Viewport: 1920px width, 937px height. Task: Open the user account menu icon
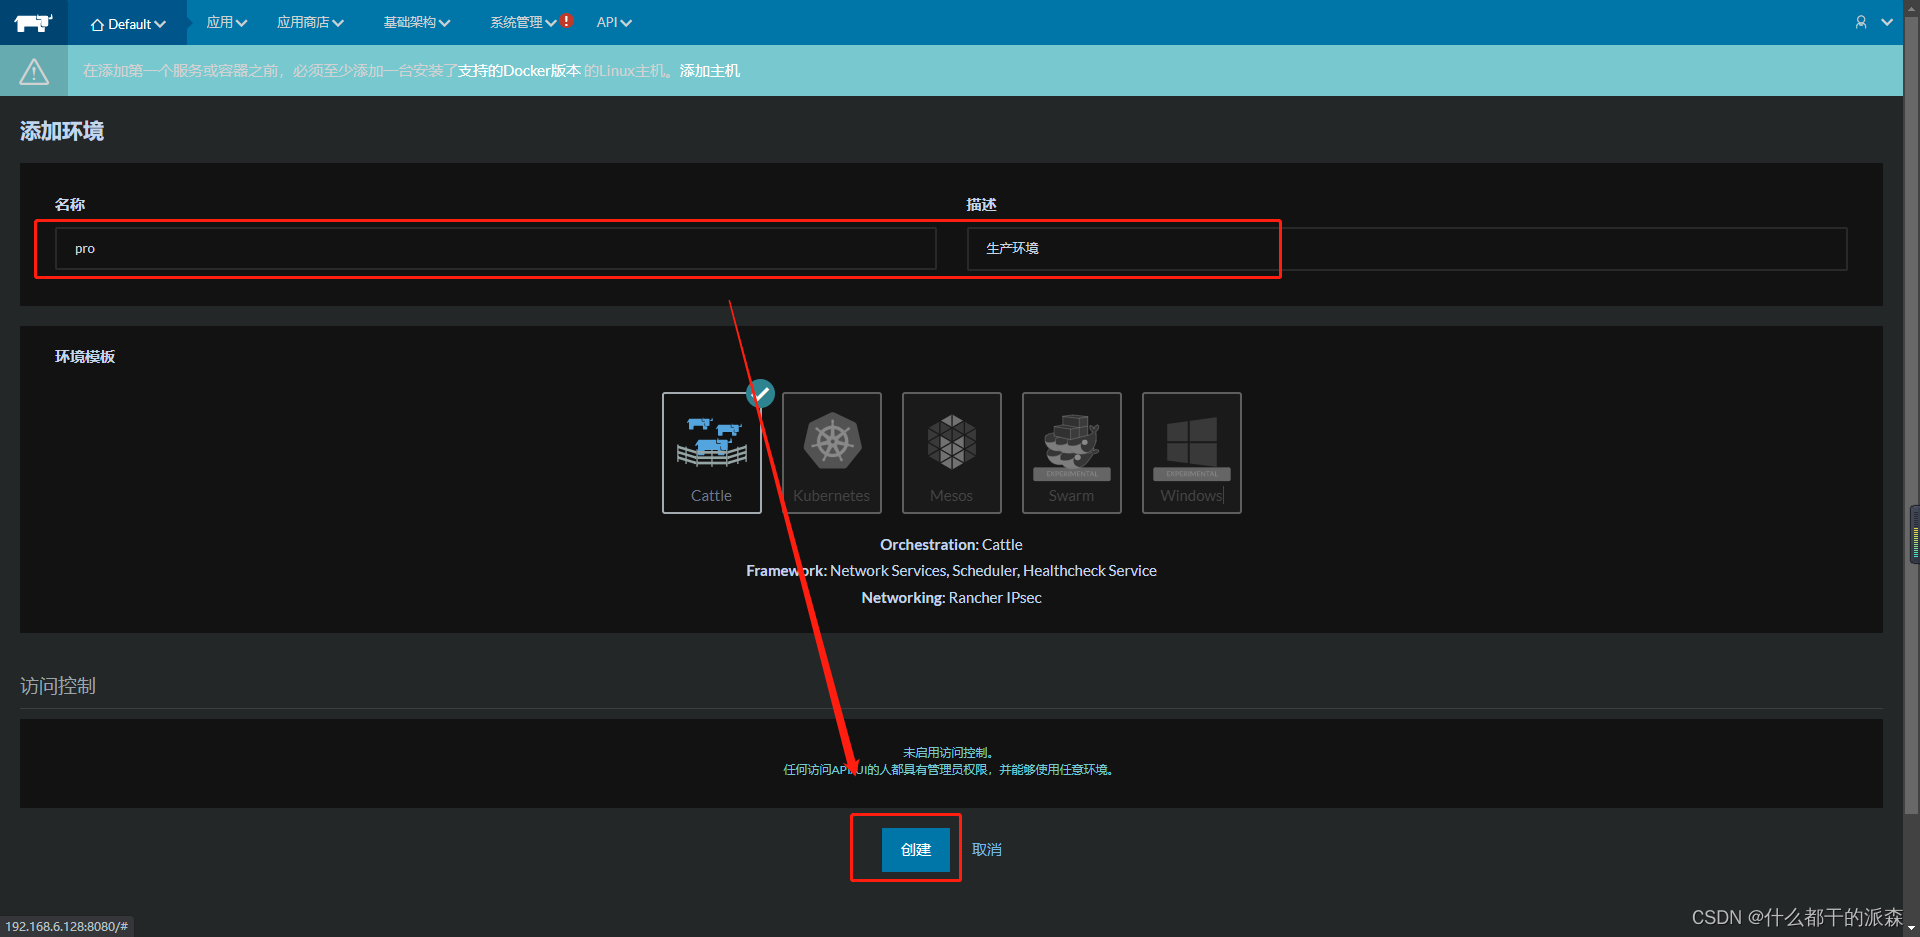pyautogui.click(x=1861, y=22)
